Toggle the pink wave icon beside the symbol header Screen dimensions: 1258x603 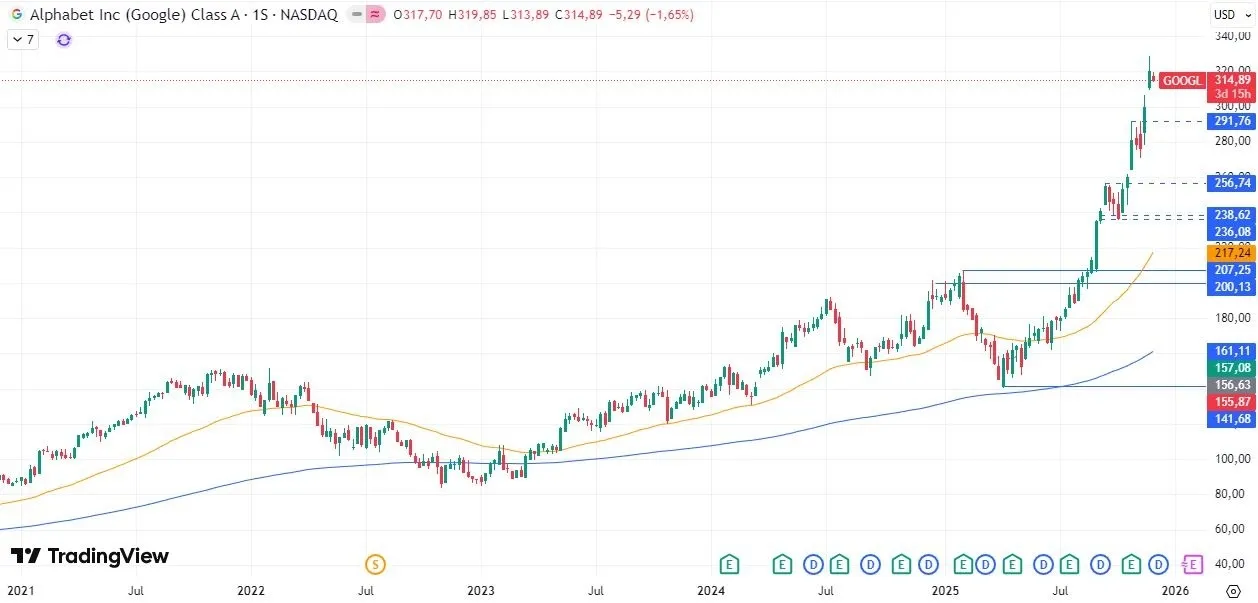point(374,15)
